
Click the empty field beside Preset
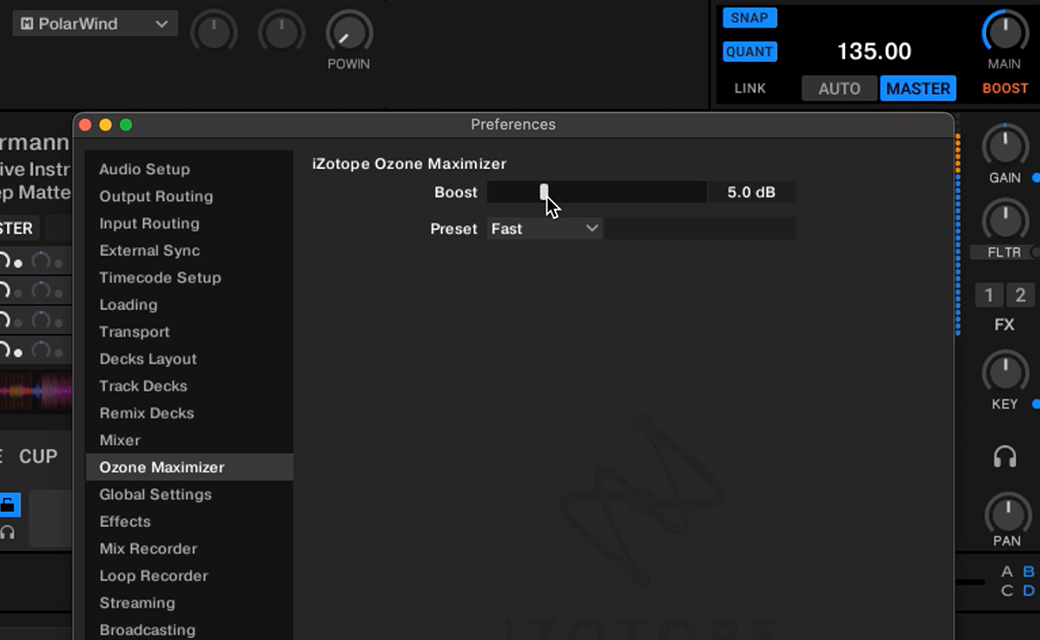(x=700, y=229)
